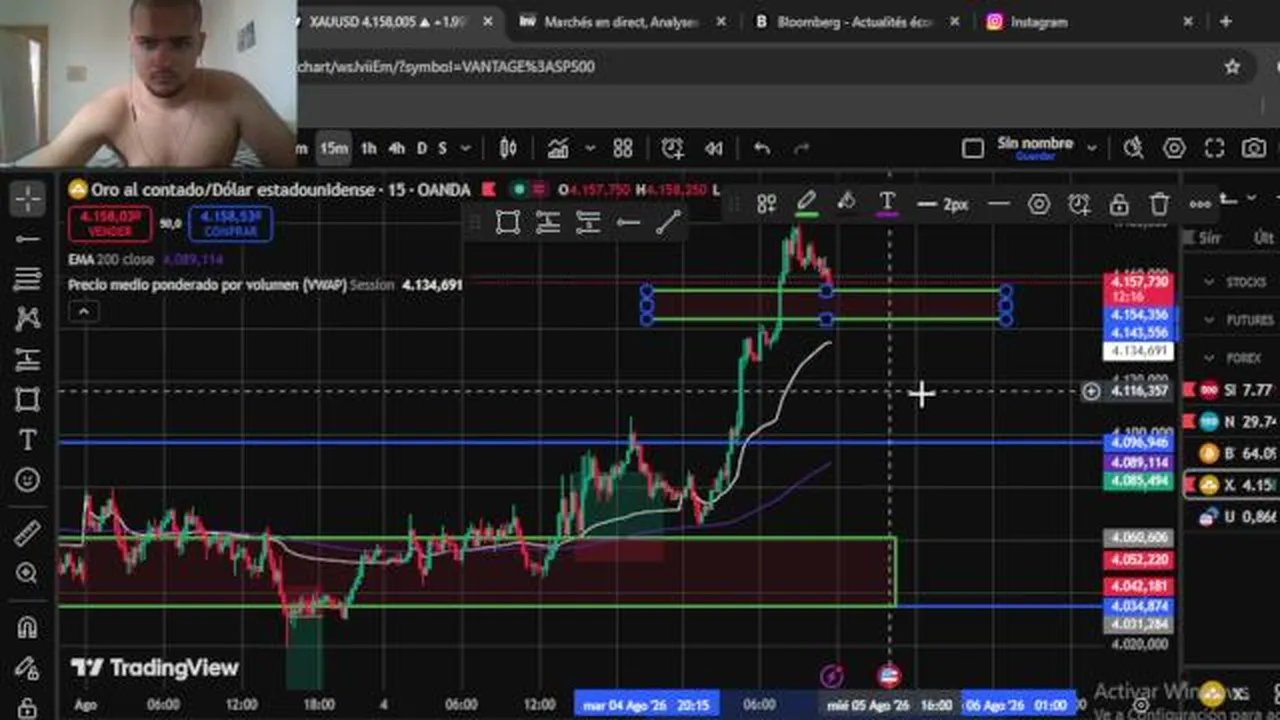Redo the last chart action

click(x=801, y=149)
